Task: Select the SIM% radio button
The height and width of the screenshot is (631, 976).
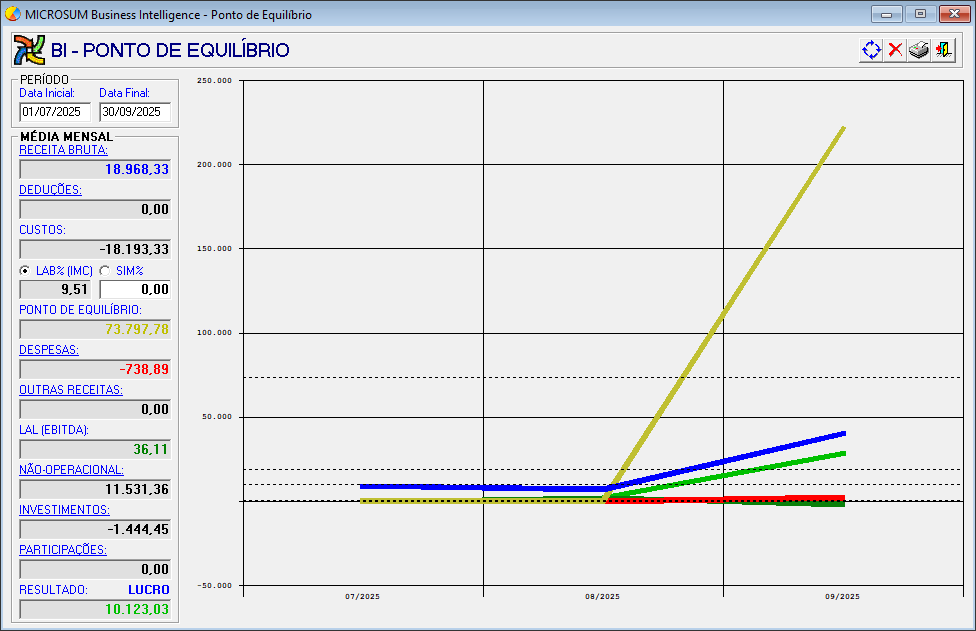Action: click(105, 271)
